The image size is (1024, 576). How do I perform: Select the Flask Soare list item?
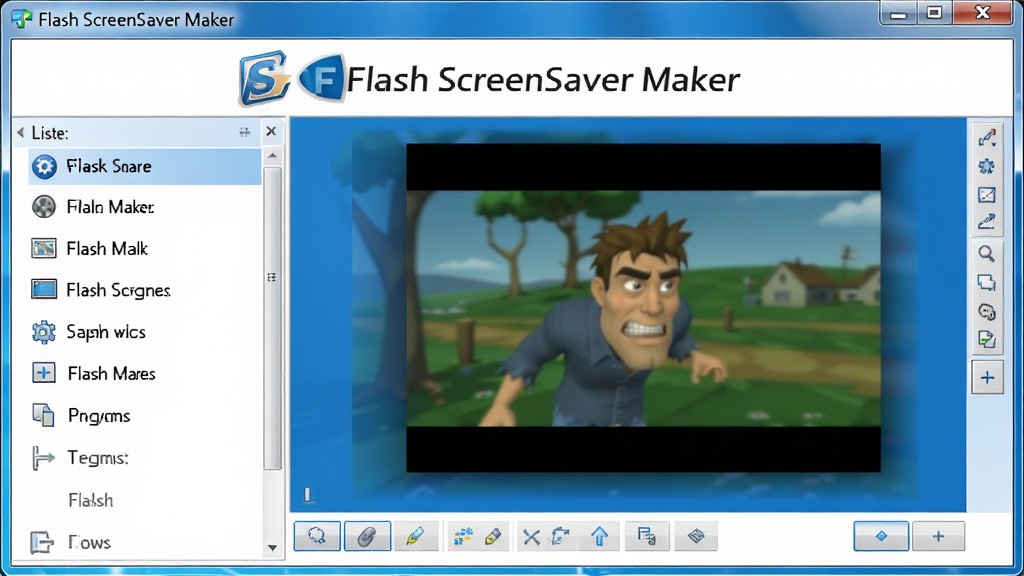click(x=145, y=167)
